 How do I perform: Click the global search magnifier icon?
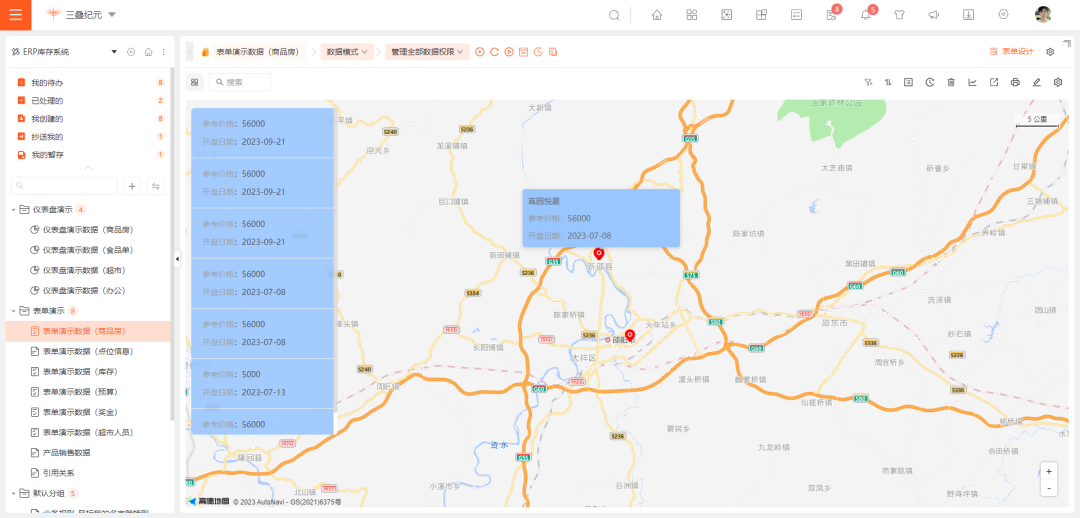614,15
